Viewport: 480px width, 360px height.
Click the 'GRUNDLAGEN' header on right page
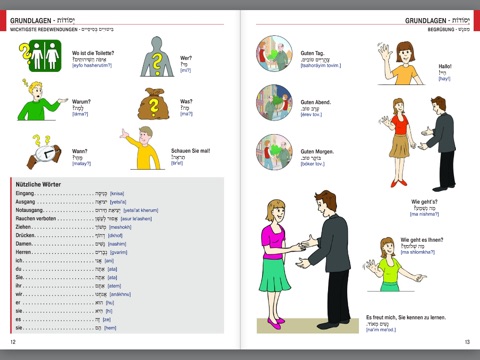coord(426,21)
